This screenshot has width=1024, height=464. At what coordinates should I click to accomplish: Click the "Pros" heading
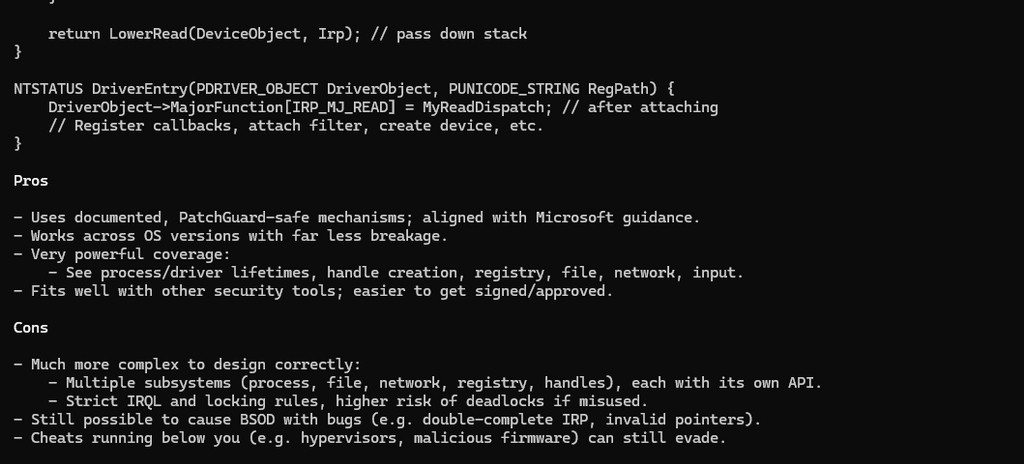click(x=31, y=181)
